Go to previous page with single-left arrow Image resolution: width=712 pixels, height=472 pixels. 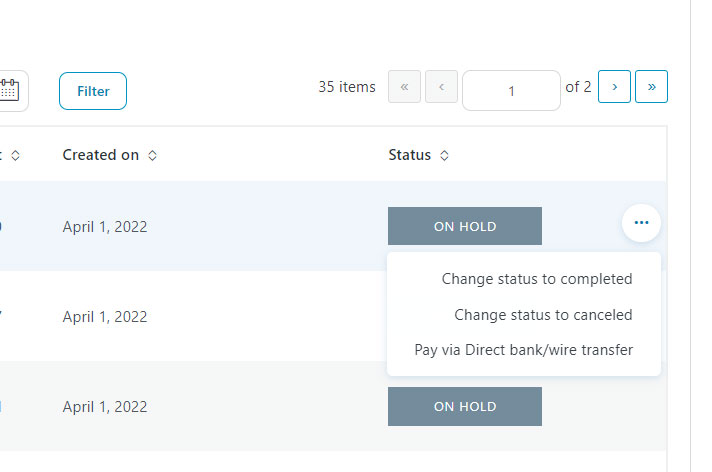(441, 87)
